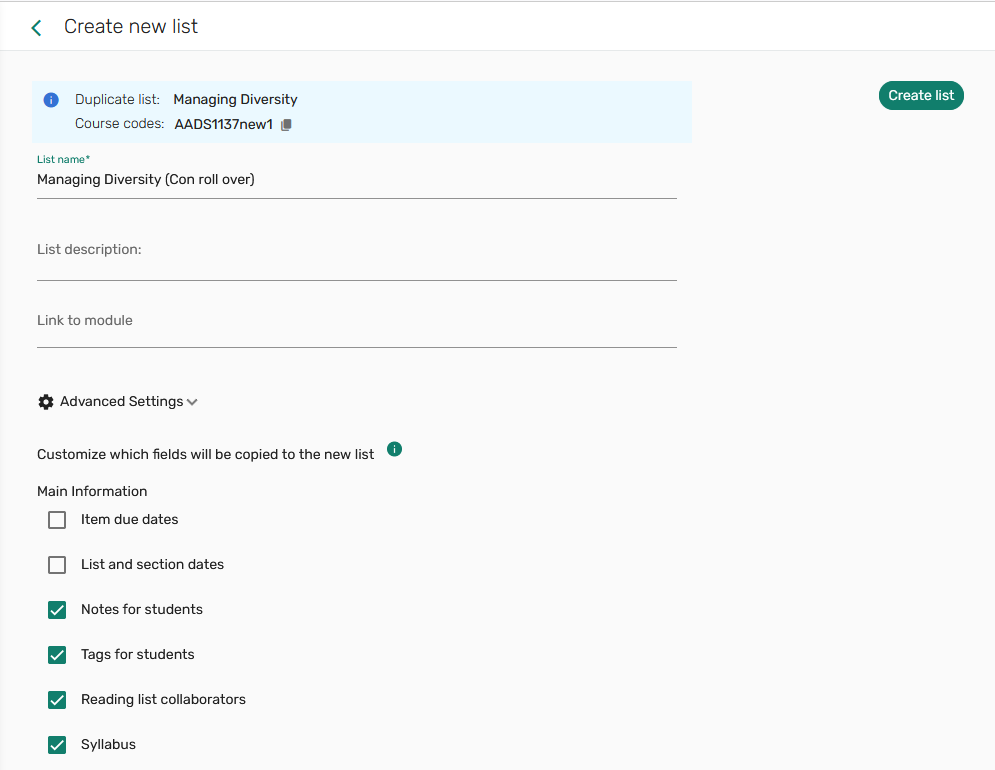The width and height of the screenshot is (995, 770).
Task: Click the Create new list page title
Action: [x=130, y=26]
